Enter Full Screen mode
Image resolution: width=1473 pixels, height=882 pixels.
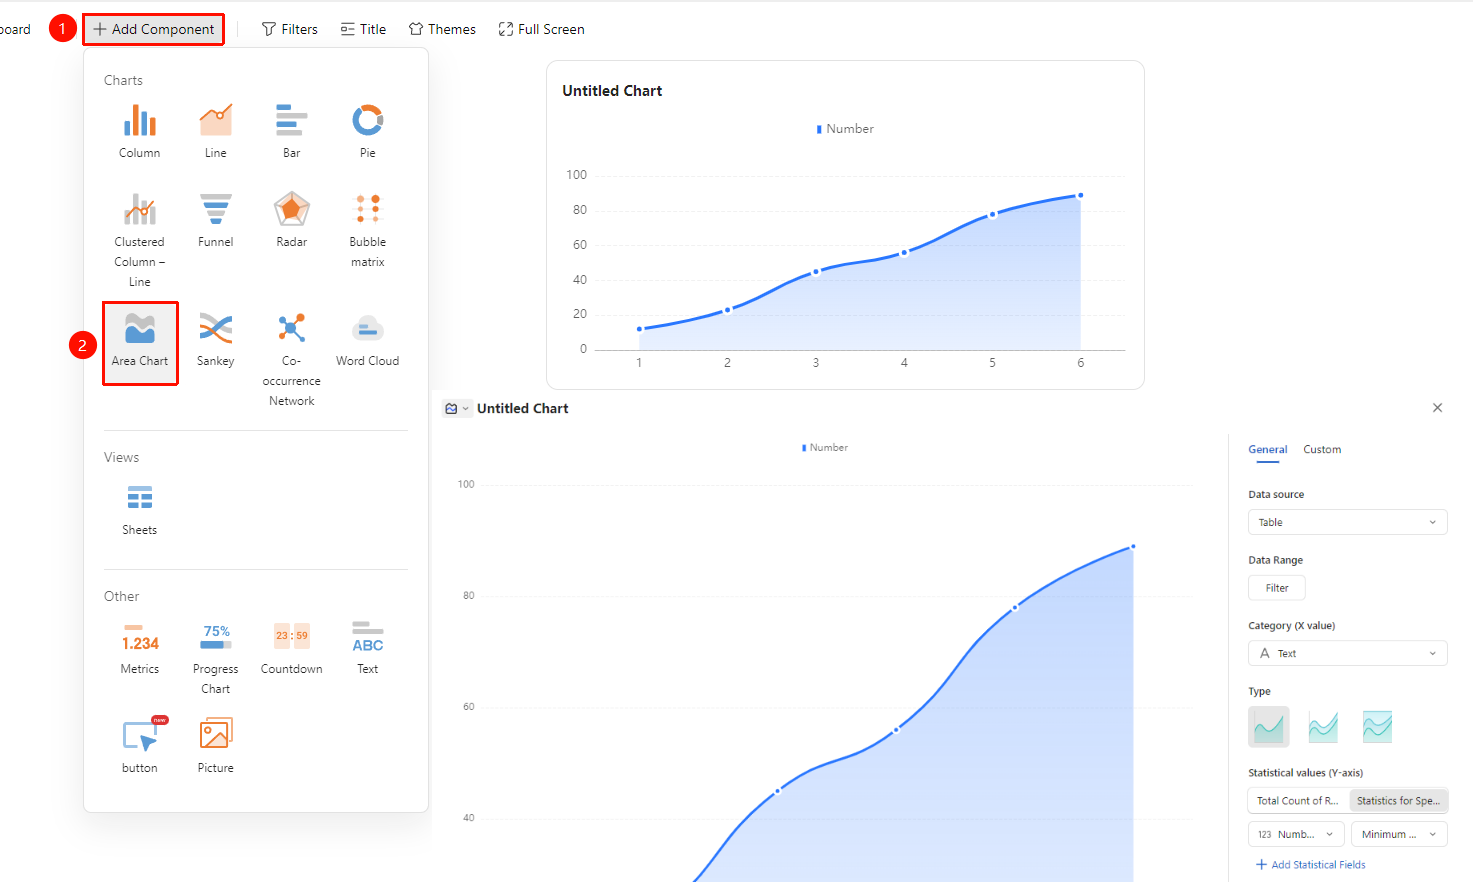(541, 29)
